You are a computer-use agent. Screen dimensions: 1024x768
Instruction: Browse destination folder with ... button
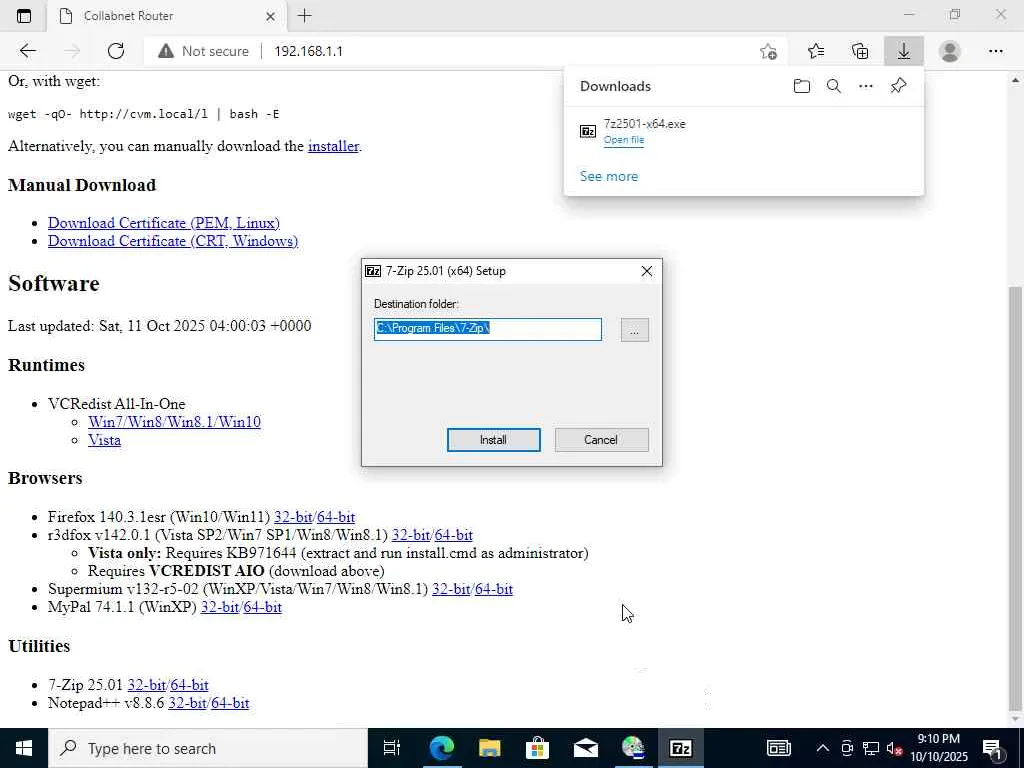tap(634, 330)
